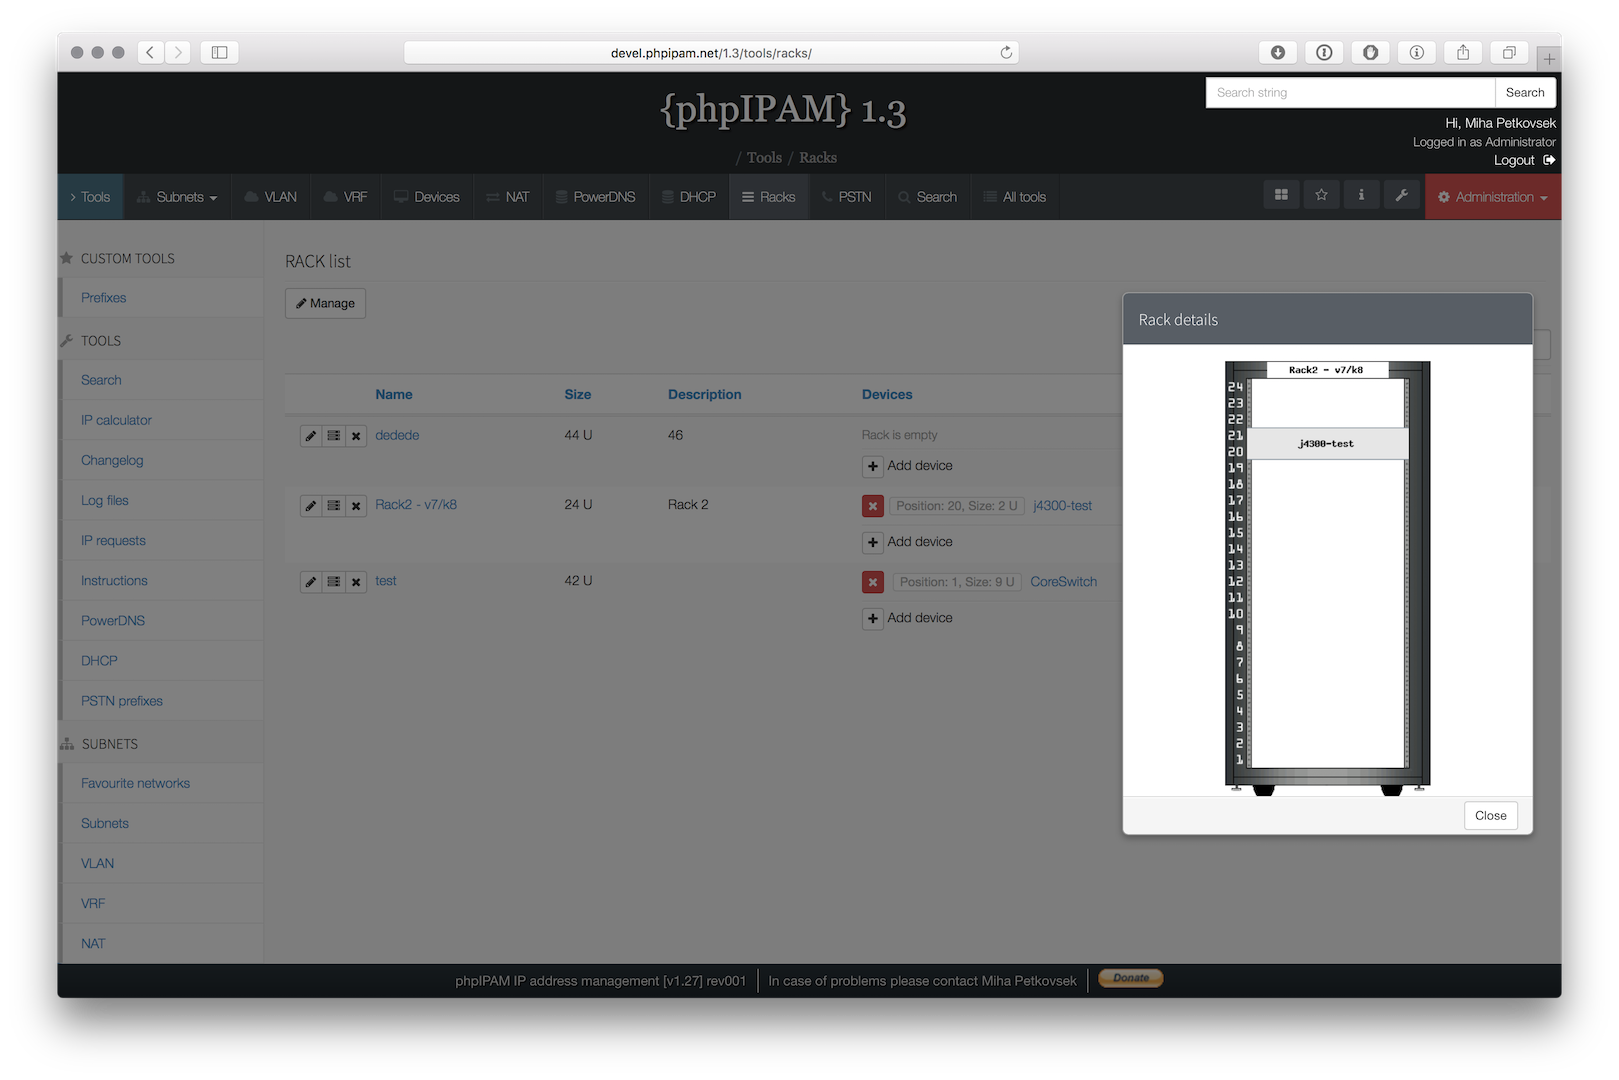Open the wrench settings icon in navbar
This screenshot has width=1619, height=1080.
[1401, 195]
